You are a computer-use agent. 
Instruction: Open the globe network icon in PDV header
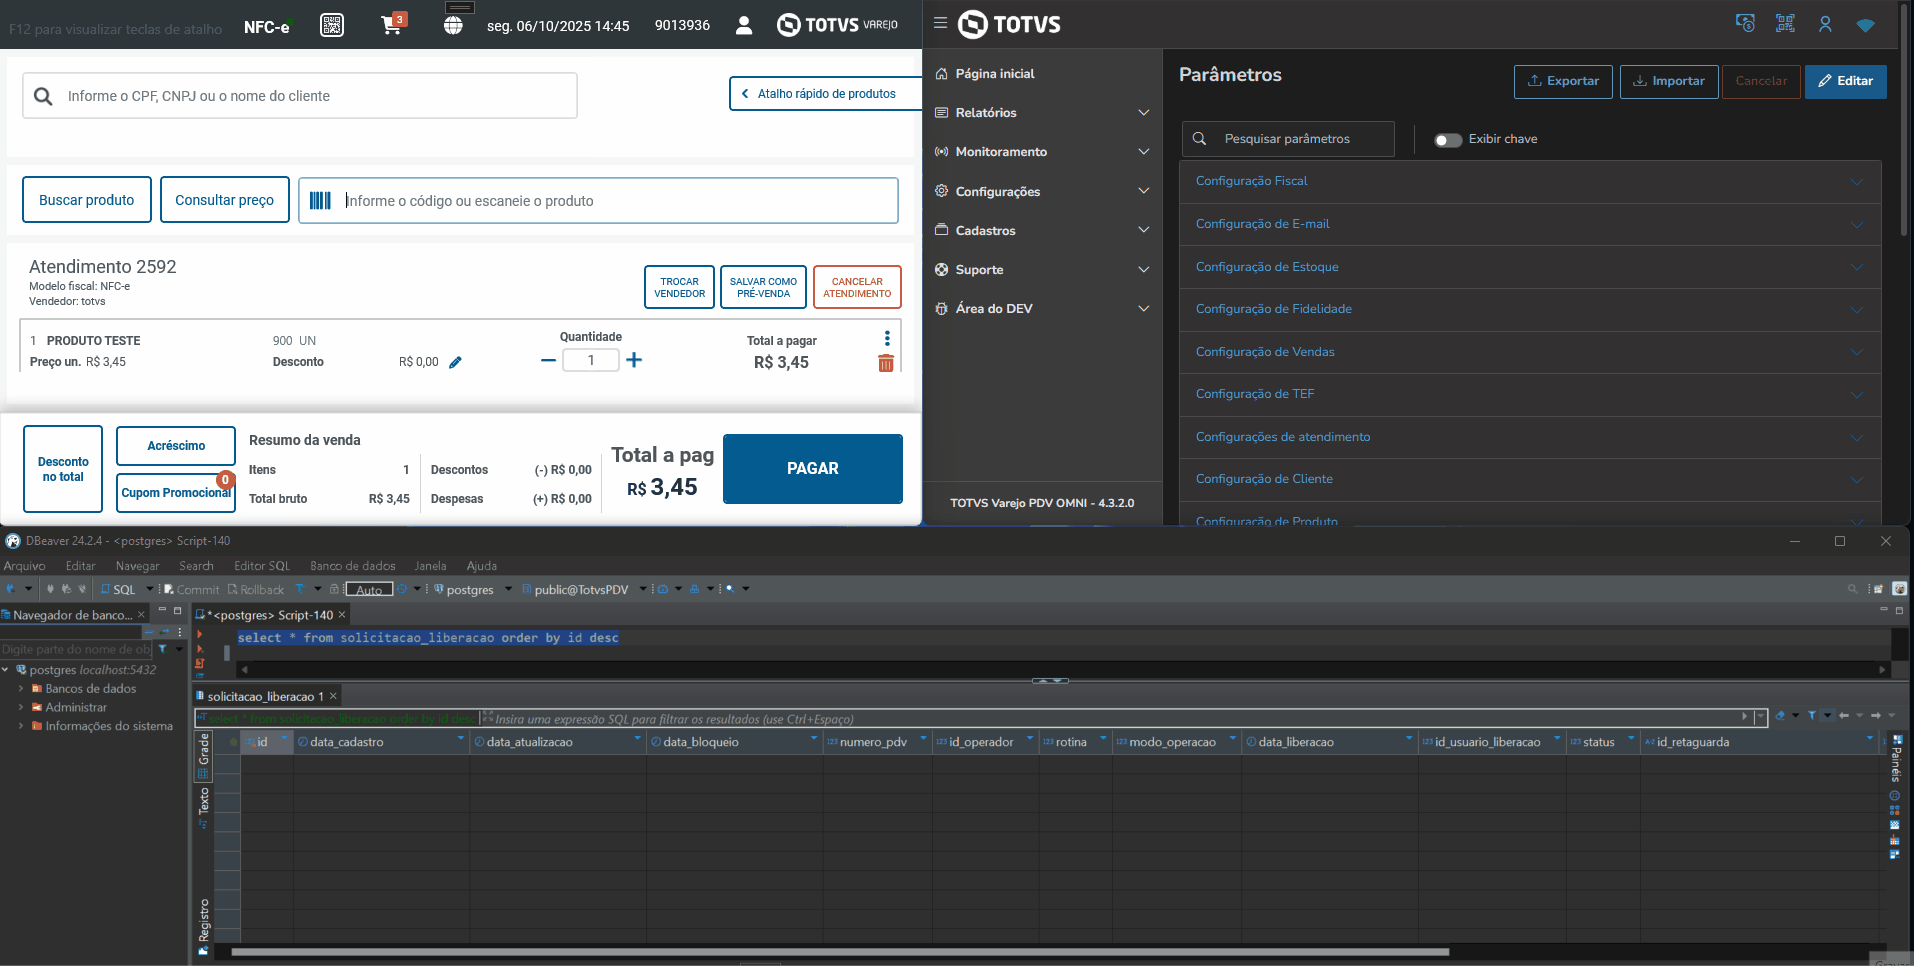tap(453, 25)
